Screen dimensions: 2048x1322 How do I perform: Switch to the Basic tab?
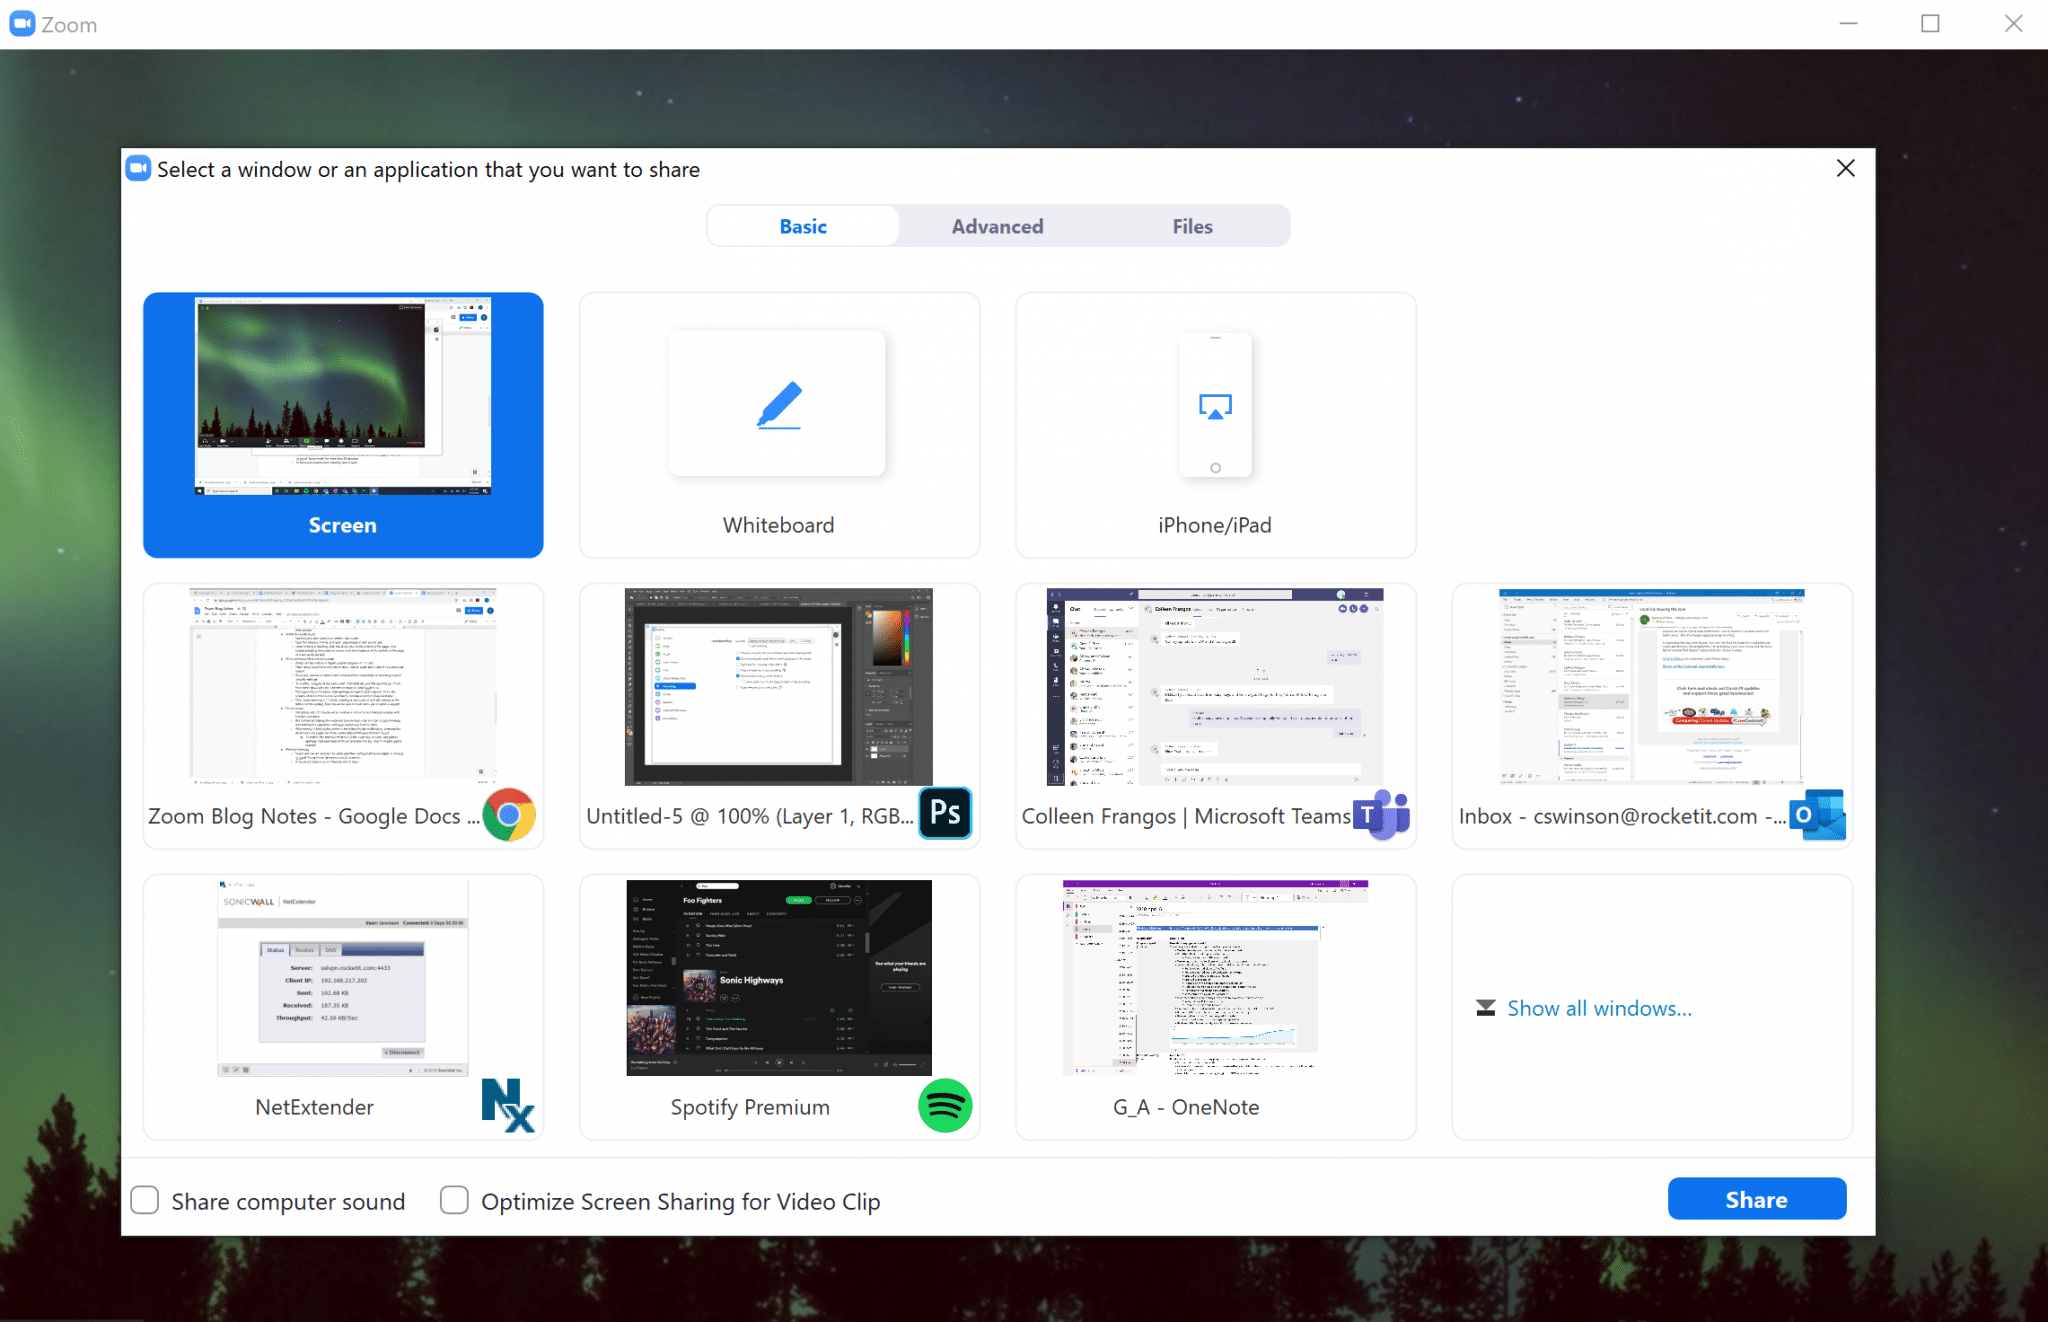(803, 226)
